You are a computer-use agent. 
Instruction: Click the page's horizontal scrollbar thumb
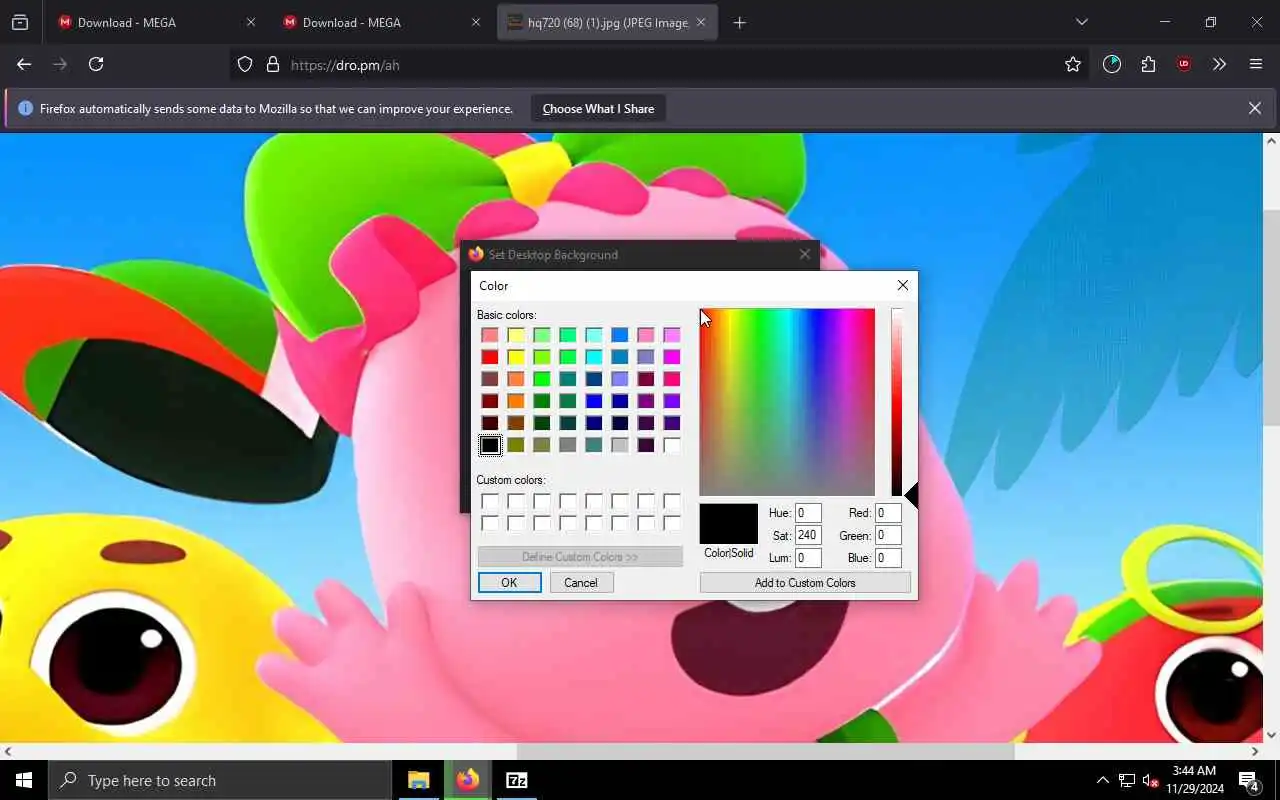tap(765, 751)
